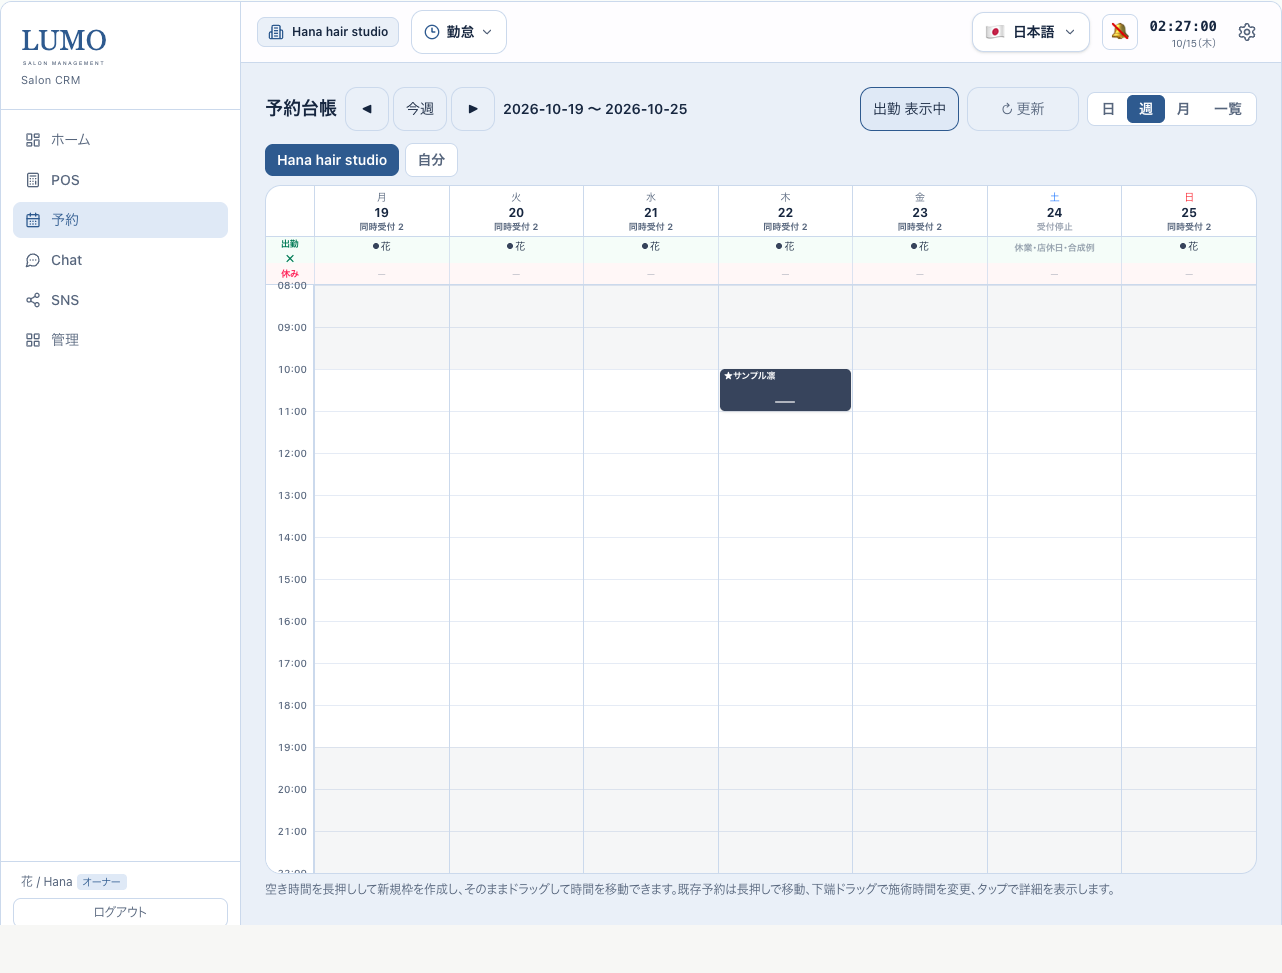1282x973 pixels.
Task: Open 管理 in the sidebar
Action: tap(120, 340)
